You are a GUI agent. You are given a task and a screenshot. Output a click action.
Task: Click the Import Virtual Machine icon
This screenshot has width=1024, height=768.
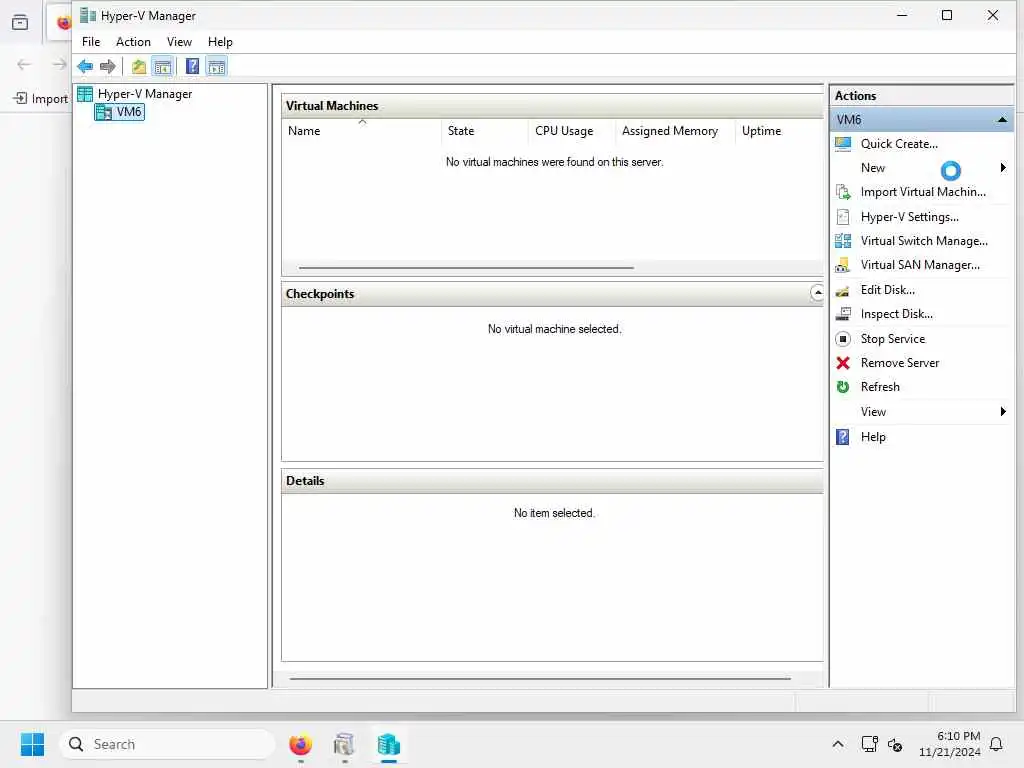point(843,192)
